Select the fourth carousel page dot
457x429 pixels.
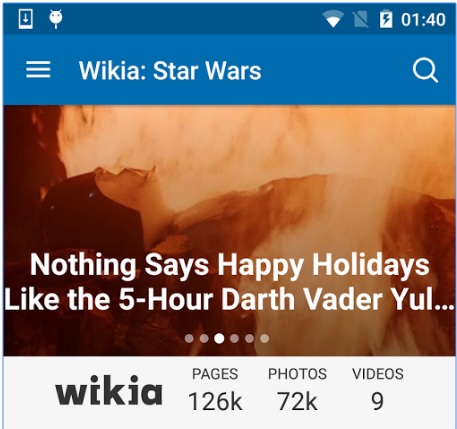point(234,338)
